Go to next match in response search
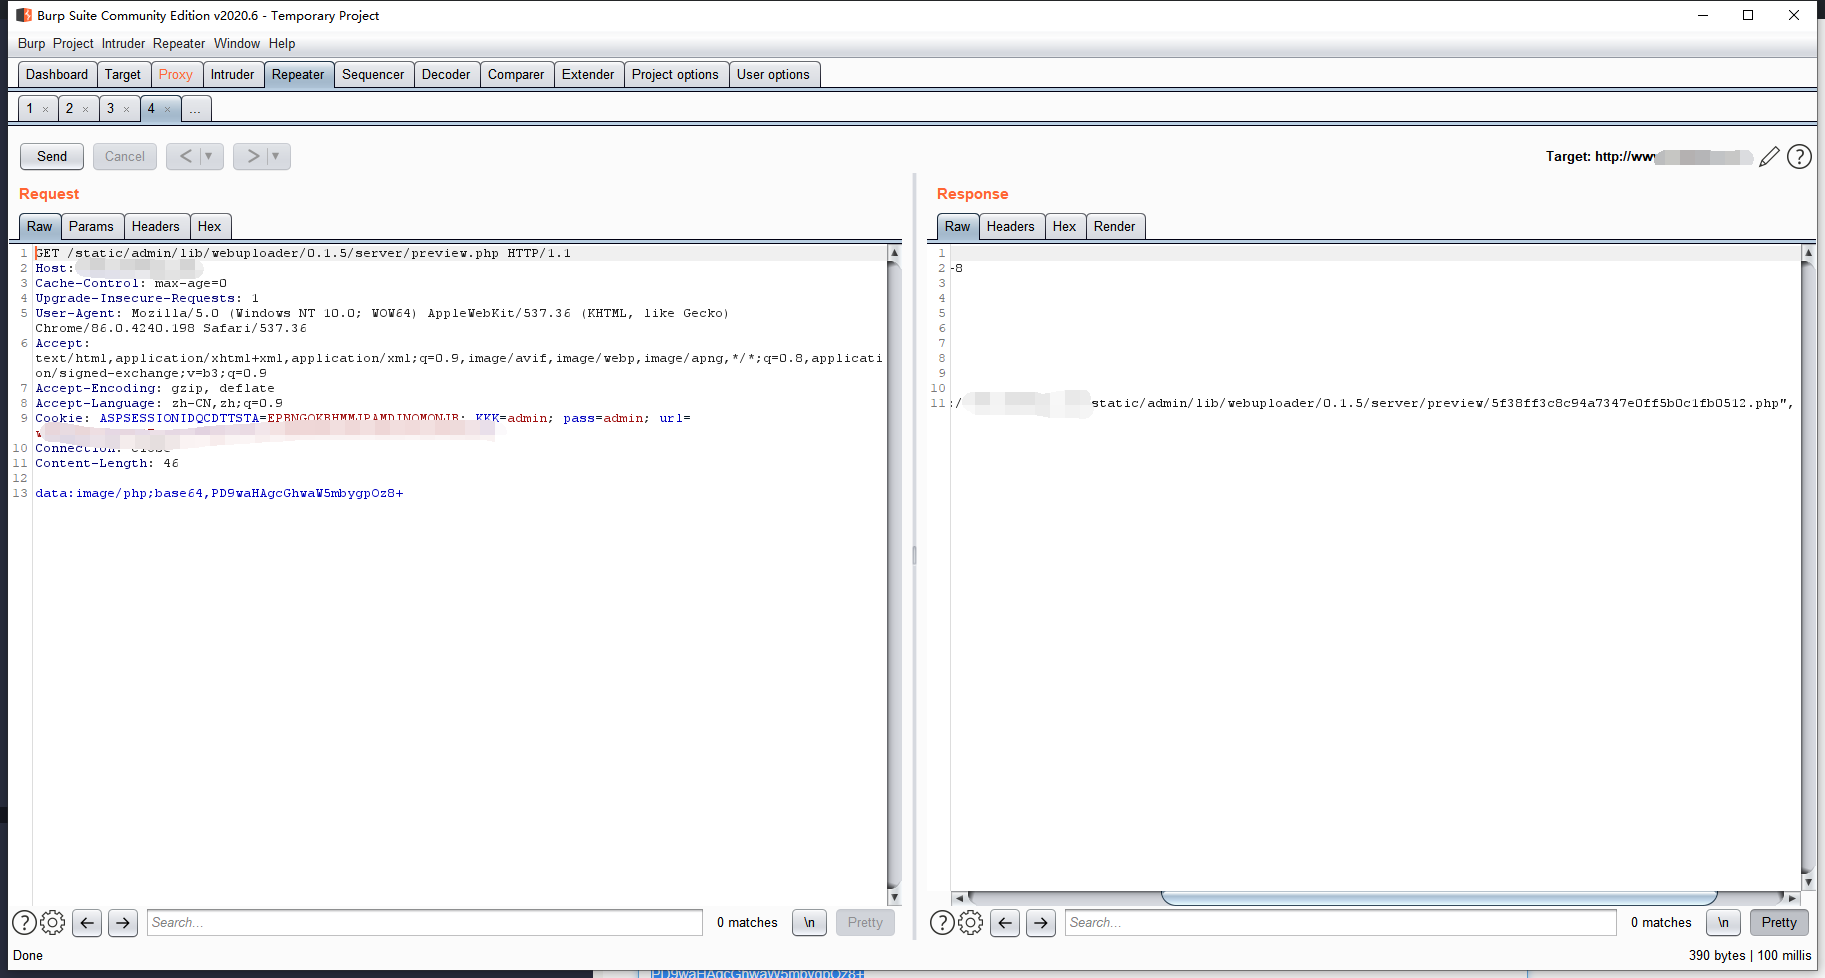The width and height of the screenshot is (1825, 978). [1041, 923]
